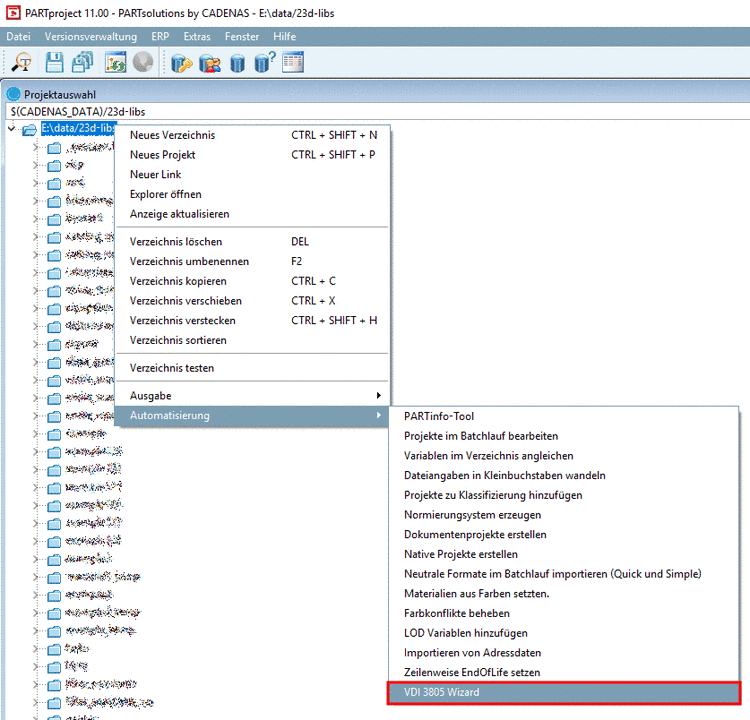Image resolution: width=750 pixels, height=720 pixels.
Task: Select Dateiangaben in Kleinbuchstaben wandeln
Action: pyautogui.click(x=564, y=475)
